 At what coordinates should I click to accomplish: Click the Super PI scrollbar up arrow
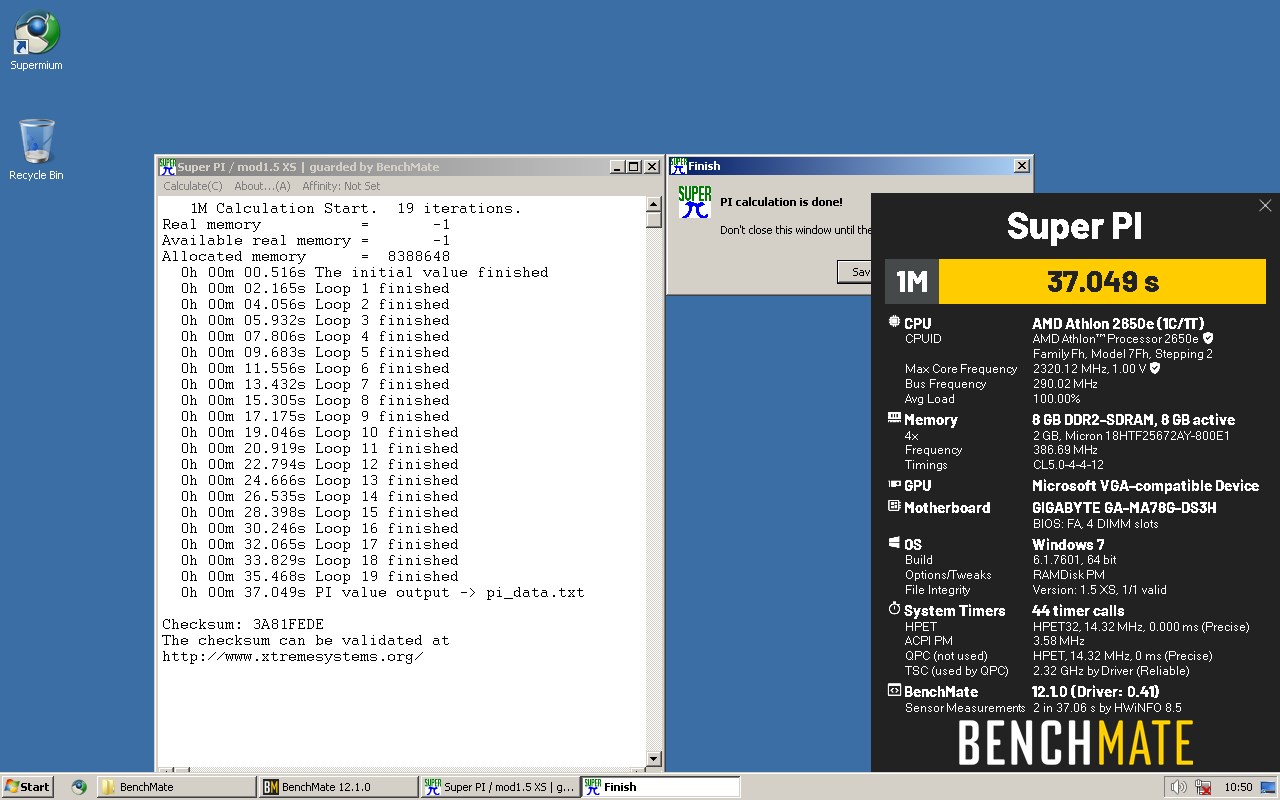(654, 204)
